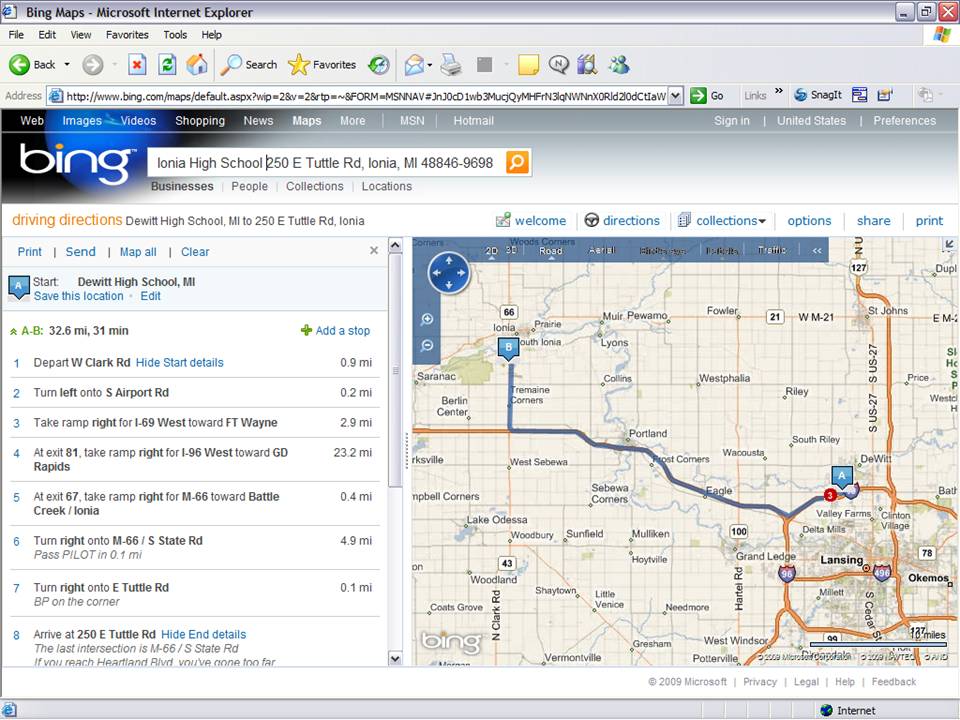The height and width of the screenshot is (720, 960).
Task: Close the driving directions panel
Action: (374, 250)
